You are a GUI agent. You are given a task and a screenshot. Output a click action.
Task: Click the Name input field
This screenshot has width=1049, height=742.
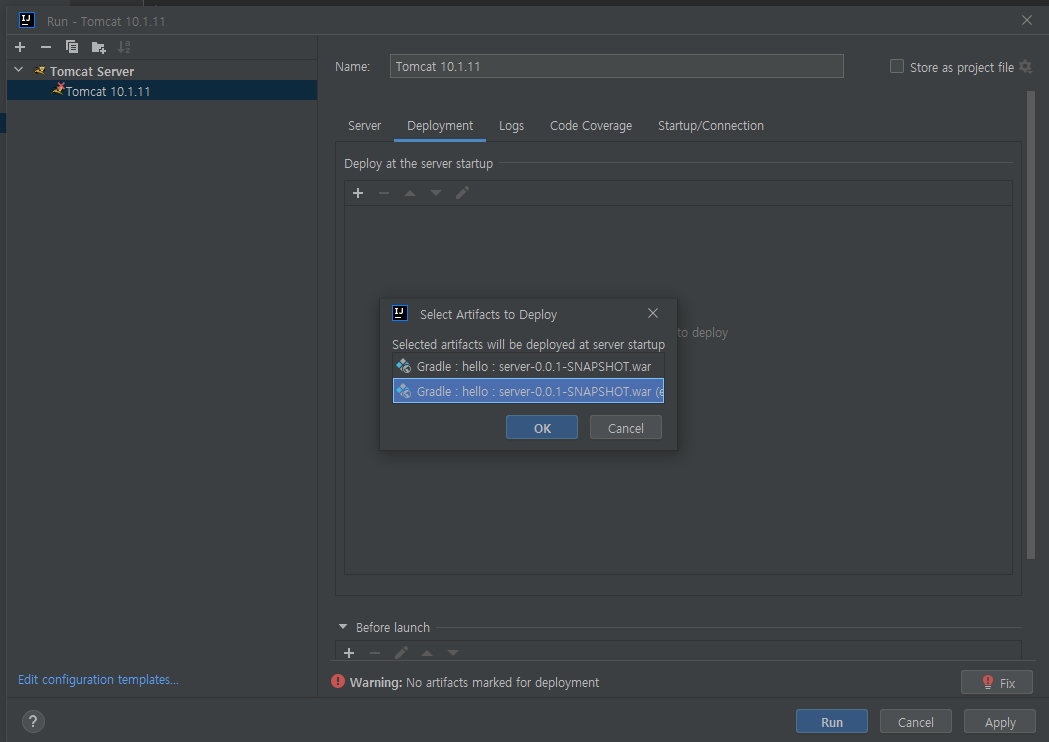click(616, 66)
